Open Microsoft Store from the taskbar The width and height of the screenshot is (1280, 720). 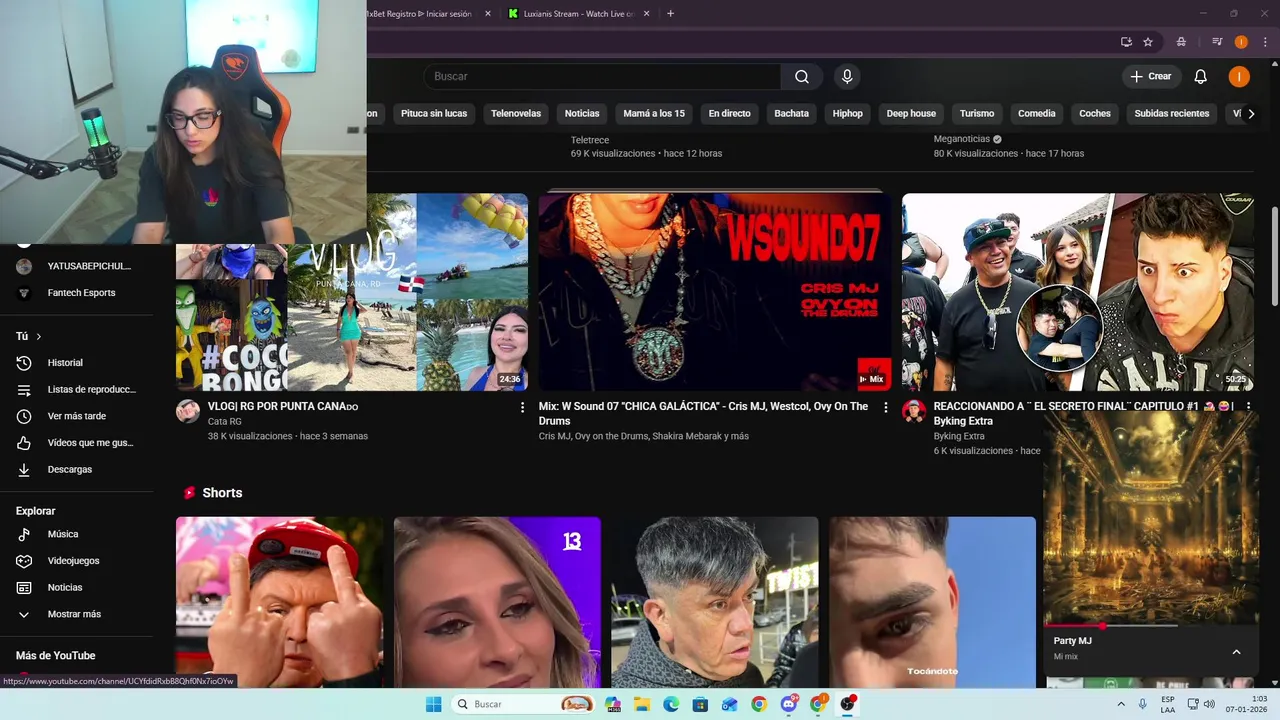click(700, 704)
